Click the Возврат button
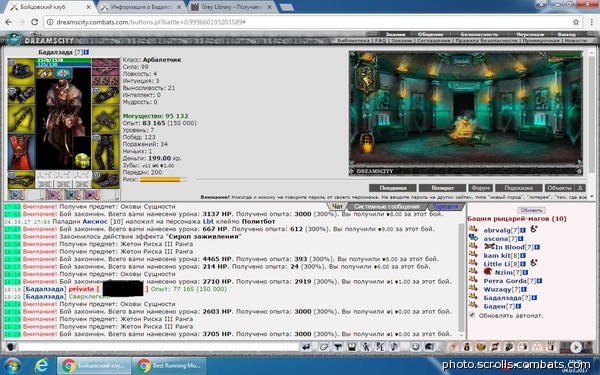Viewport: 600px width, 375px height. pyautogui.click(x=442, y=188)
